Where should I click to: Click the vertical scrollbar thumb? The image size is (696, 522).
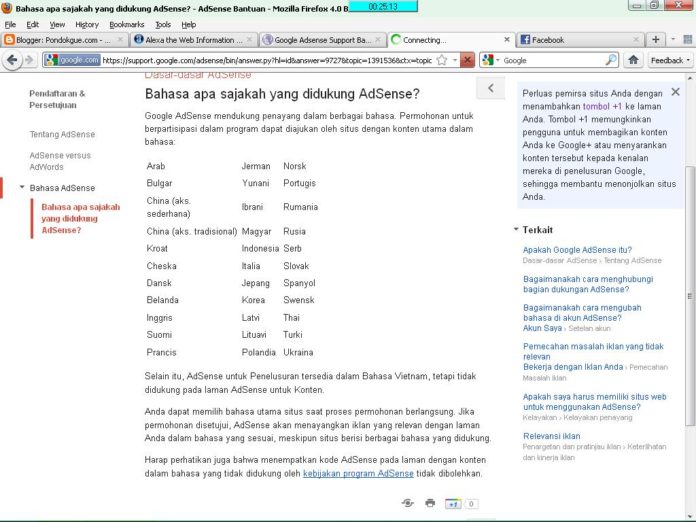coord(689,295)
